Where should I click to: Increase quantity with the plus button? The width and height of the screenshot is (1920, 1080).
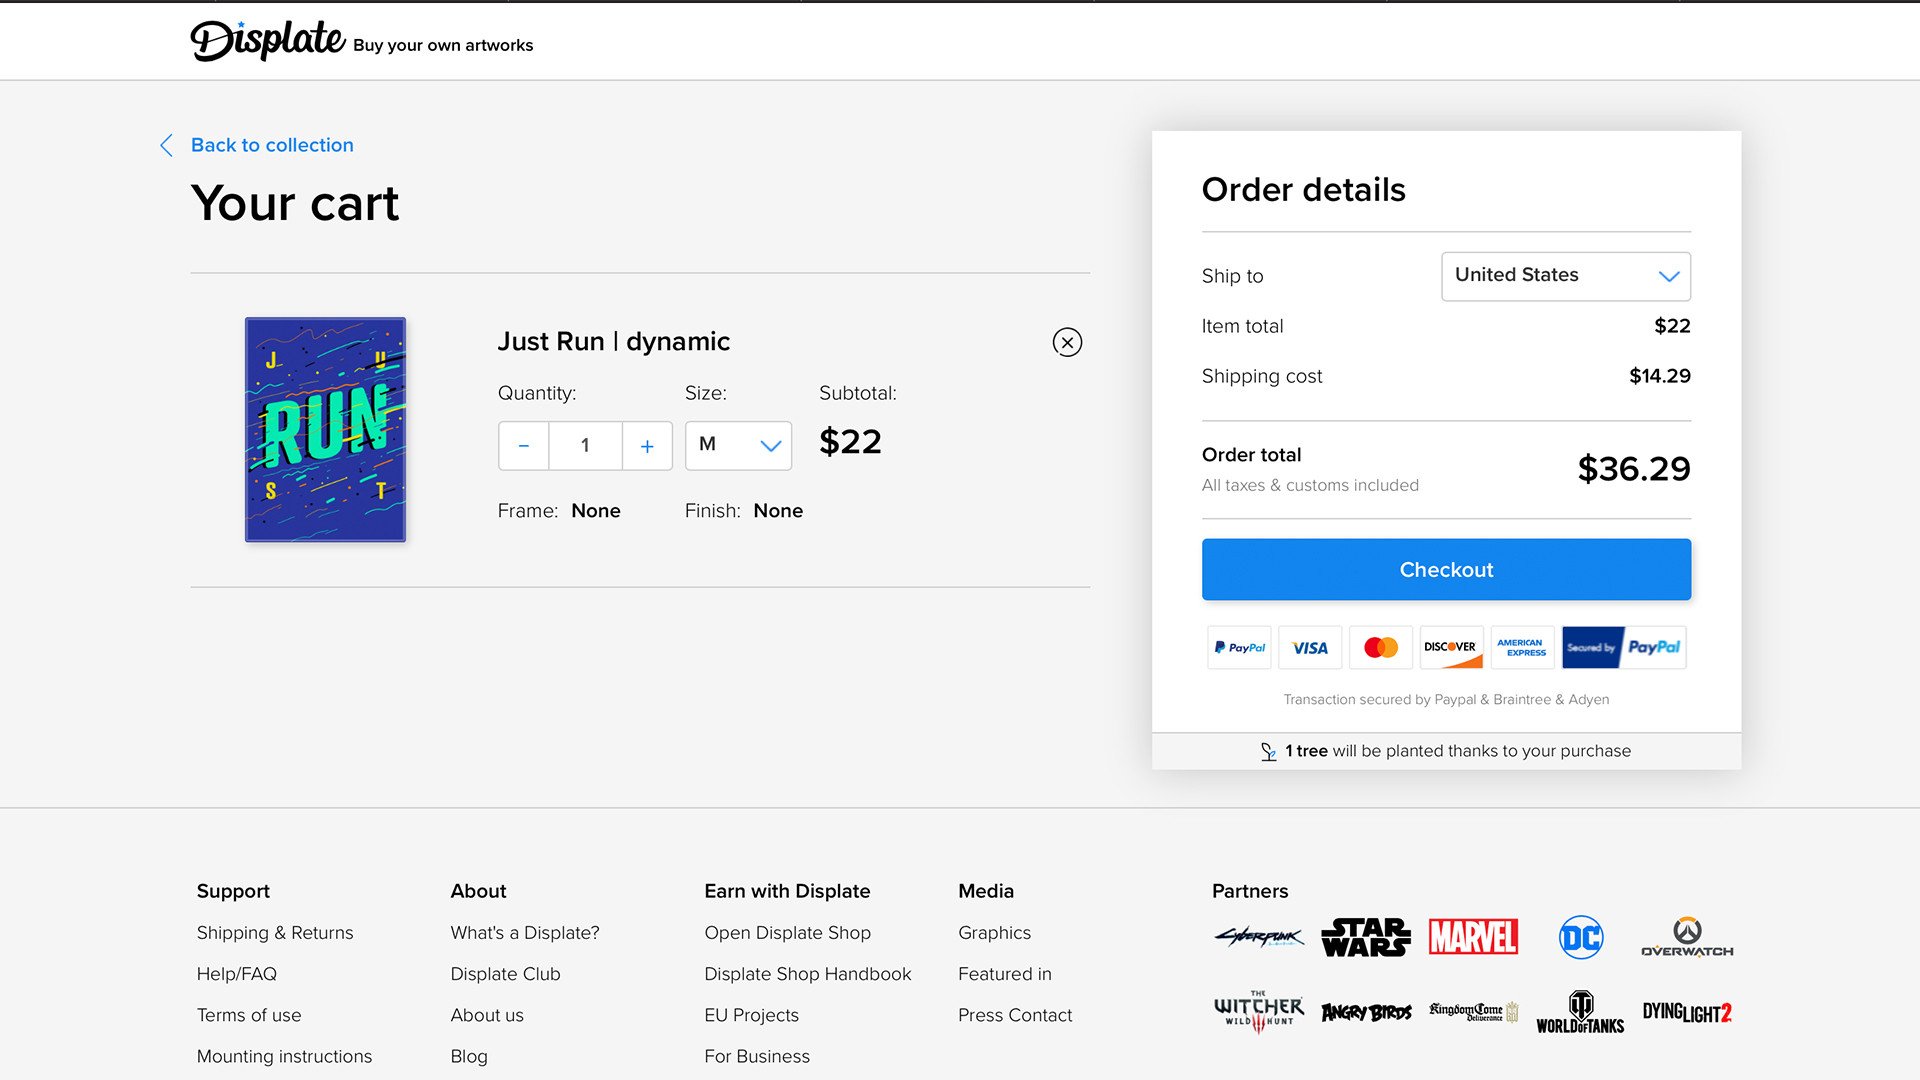coord(647,446)
